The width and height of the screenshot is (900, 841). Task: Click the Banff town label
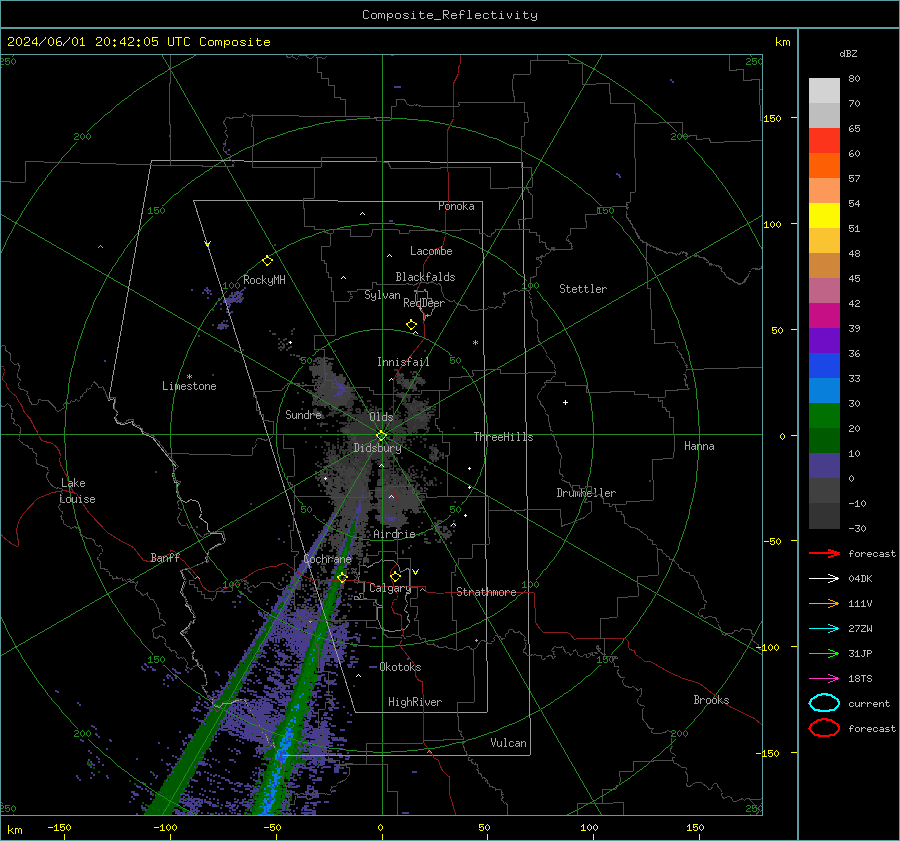[165, 558]
